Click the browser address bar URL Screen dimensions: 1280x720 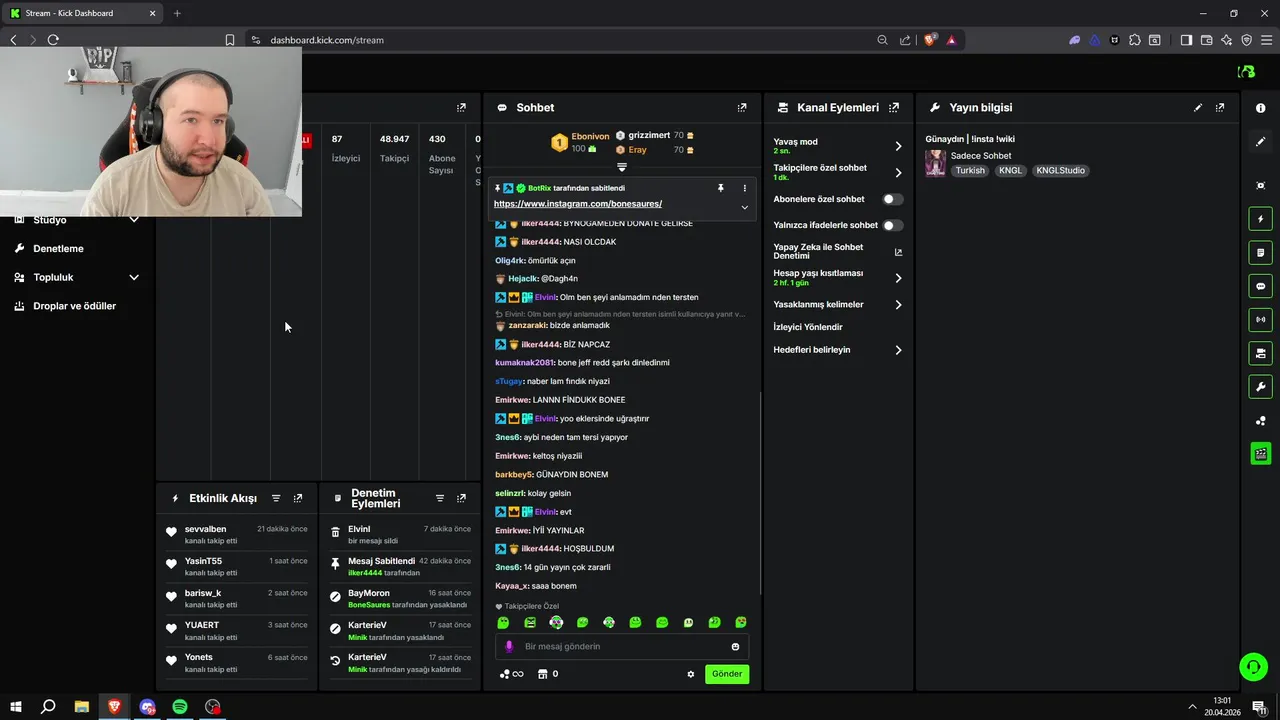click(x=327, y=40)
